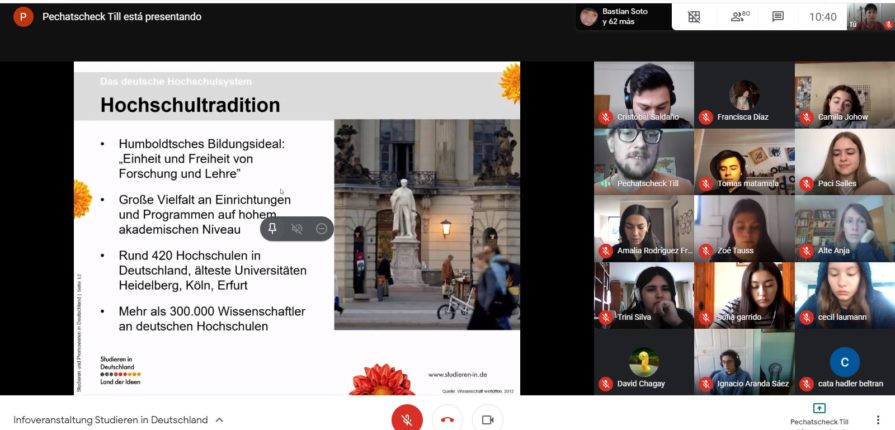Hang up the call
895x430 pixels.
[447, 419]
